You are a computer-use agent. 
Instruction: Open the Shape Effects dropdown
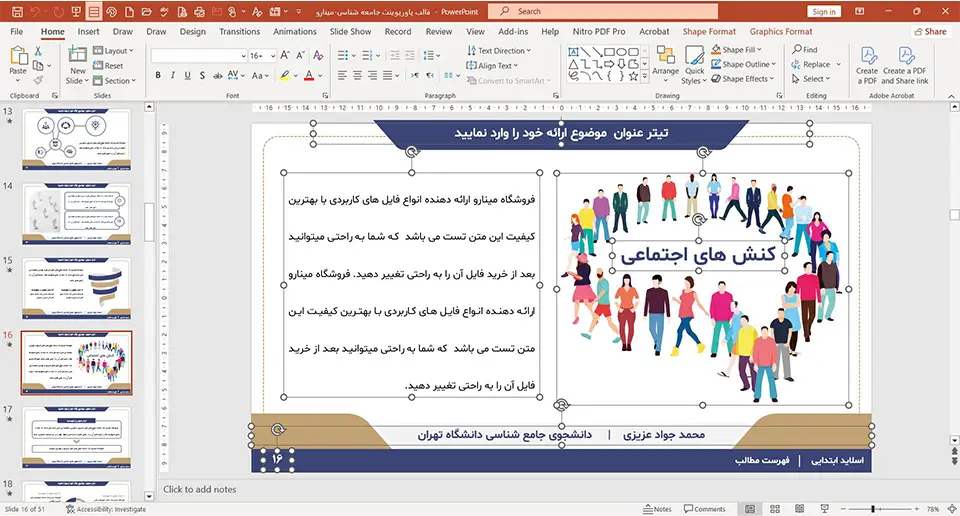tap(743, 78)
